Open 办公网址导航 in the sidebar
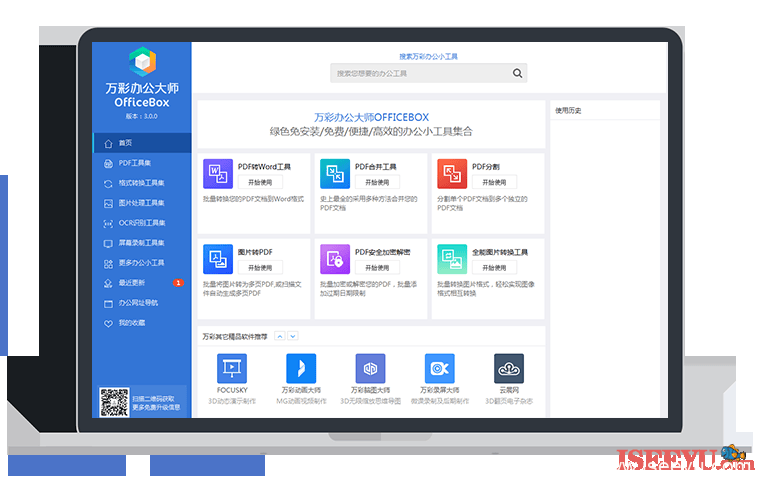Viewport: 761px width, 481px height. click(x=142, y=303)
